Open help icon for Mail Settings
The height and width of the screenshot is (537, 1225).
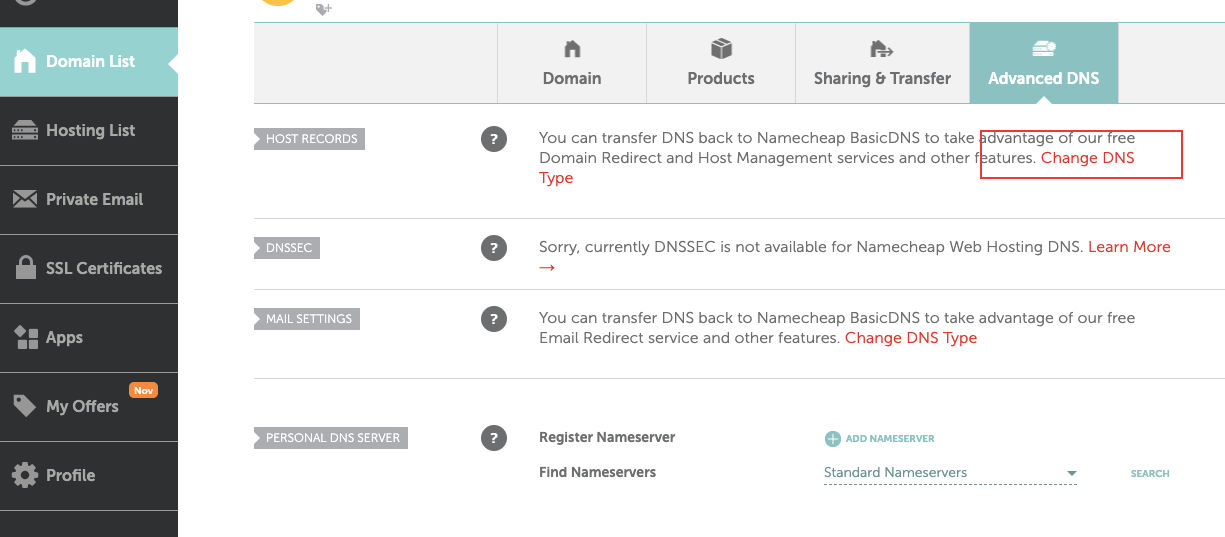coord(494,319)
